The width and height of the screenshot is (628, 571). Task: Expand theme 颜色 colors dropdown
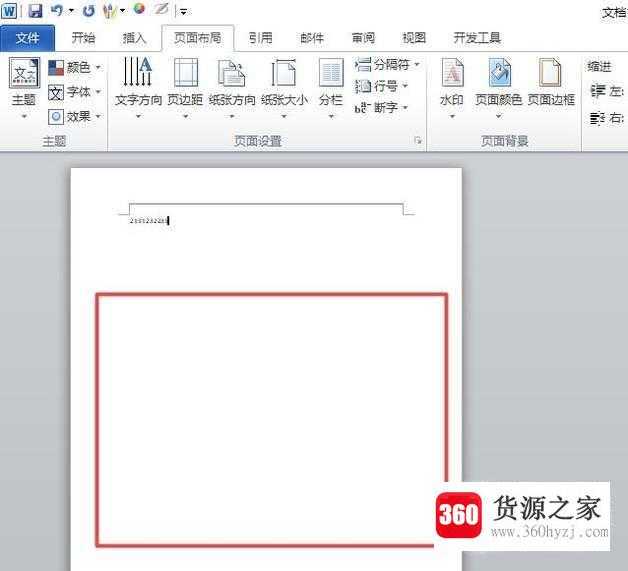(x=74, y=67)
